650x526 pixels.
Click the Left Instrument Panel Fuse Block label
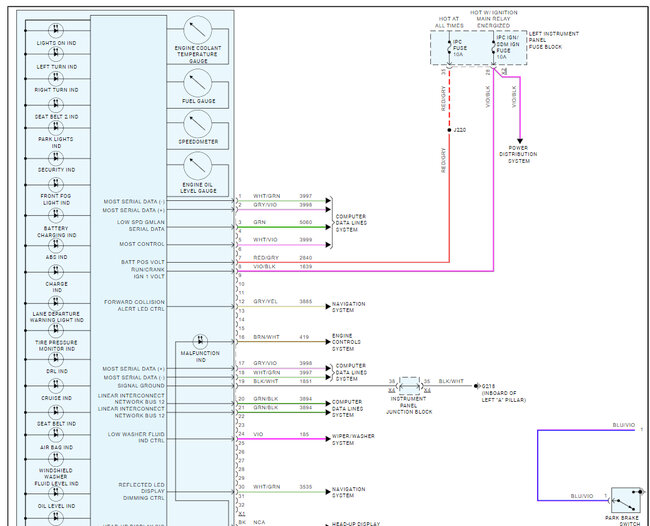(x=553, y=40)
